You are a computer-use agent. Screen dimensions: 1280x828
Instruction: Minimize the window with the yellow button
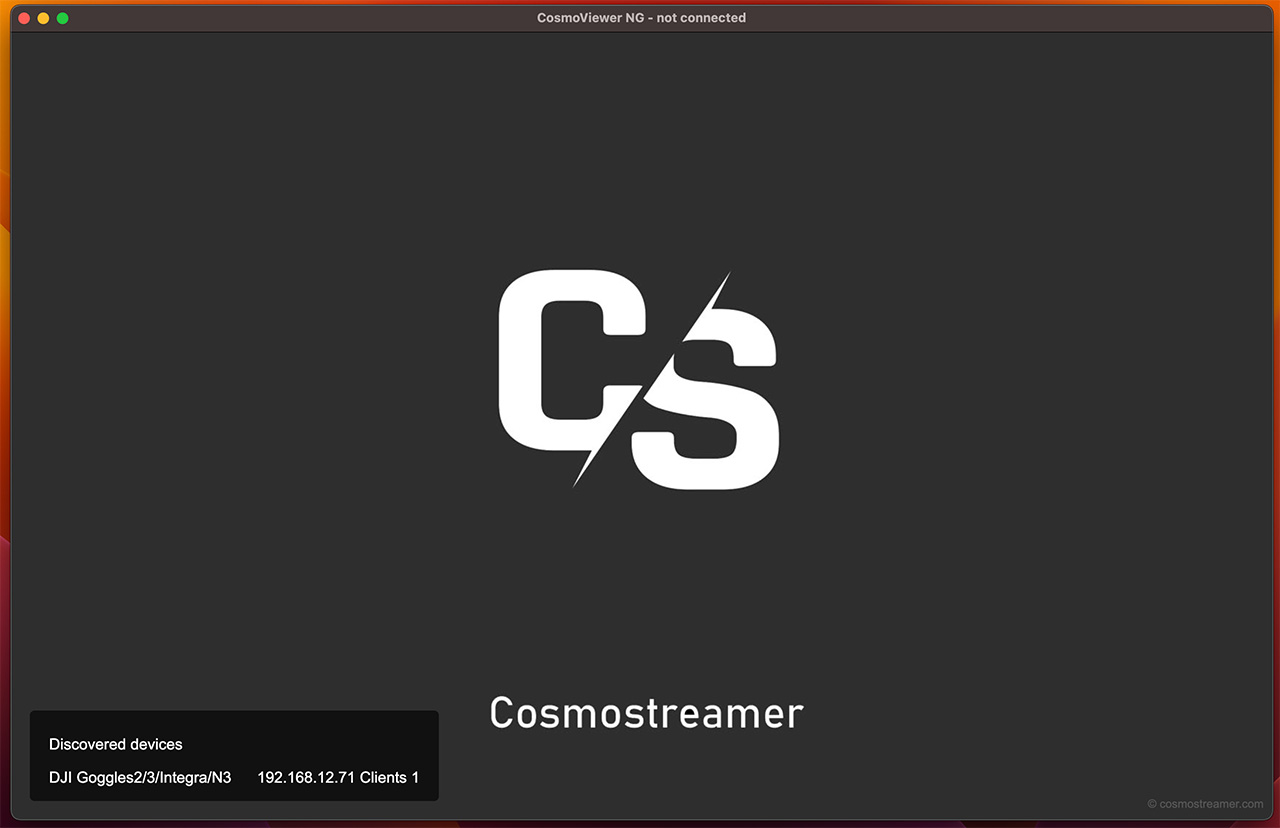click(43, 18)
